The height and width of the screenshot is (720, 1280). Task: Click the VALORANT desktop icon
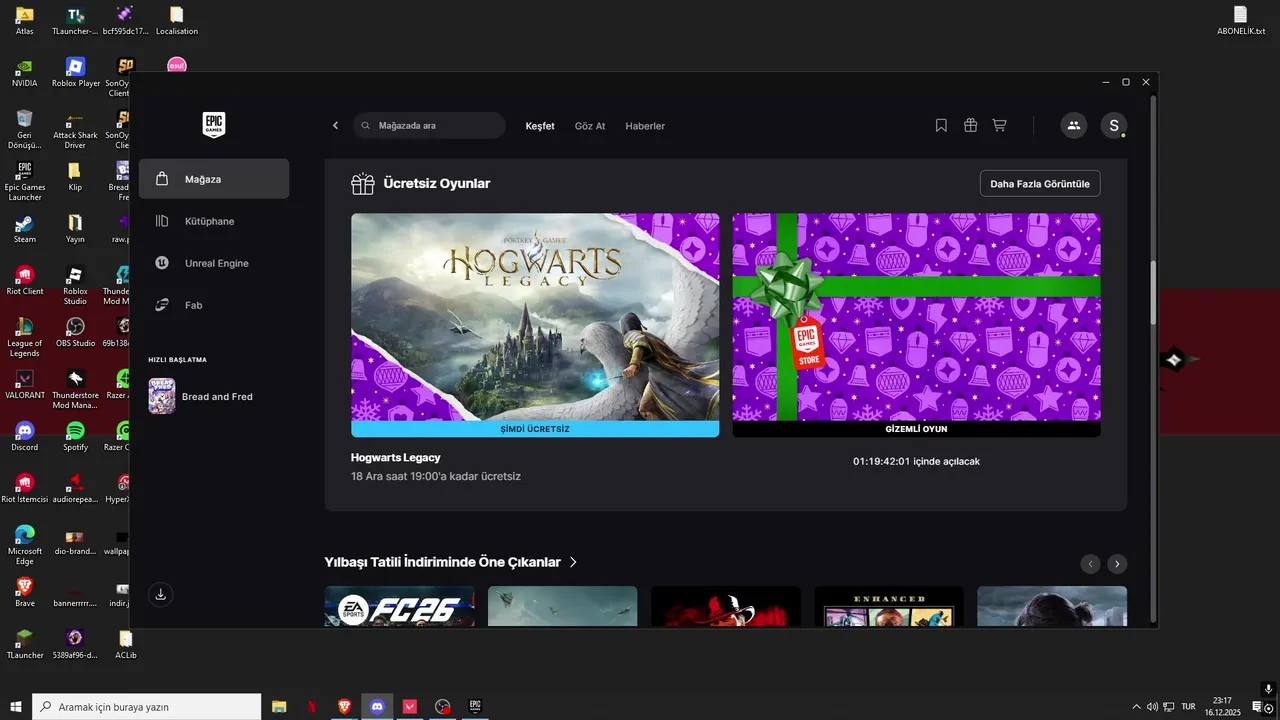tap(25, 385)
